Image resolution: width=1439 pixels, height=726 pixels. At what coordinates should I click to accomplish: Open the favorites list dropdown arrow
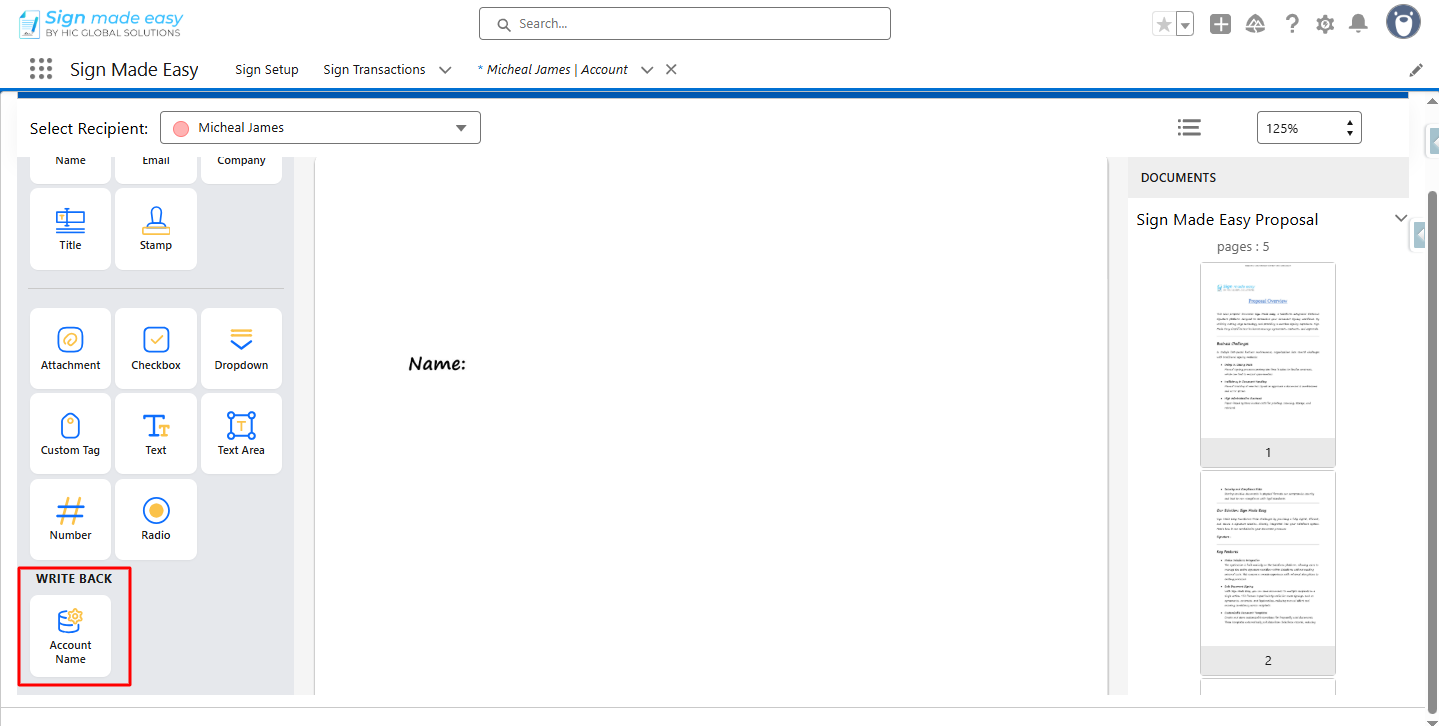1185,24
